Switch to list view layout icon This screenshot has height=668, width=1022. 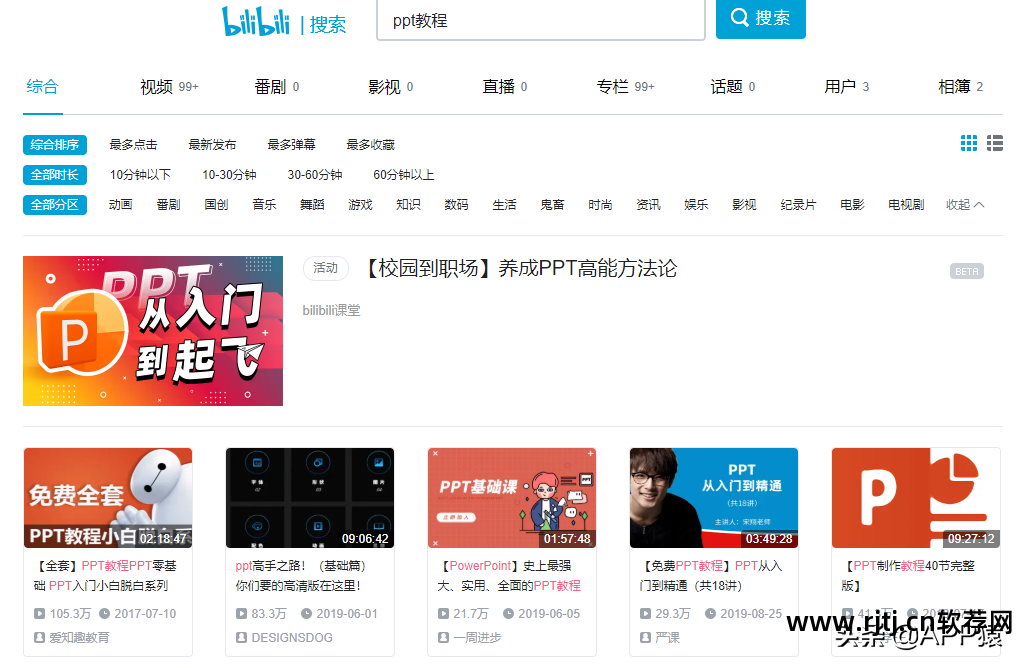pyautogui.click(x=995, y=143)
